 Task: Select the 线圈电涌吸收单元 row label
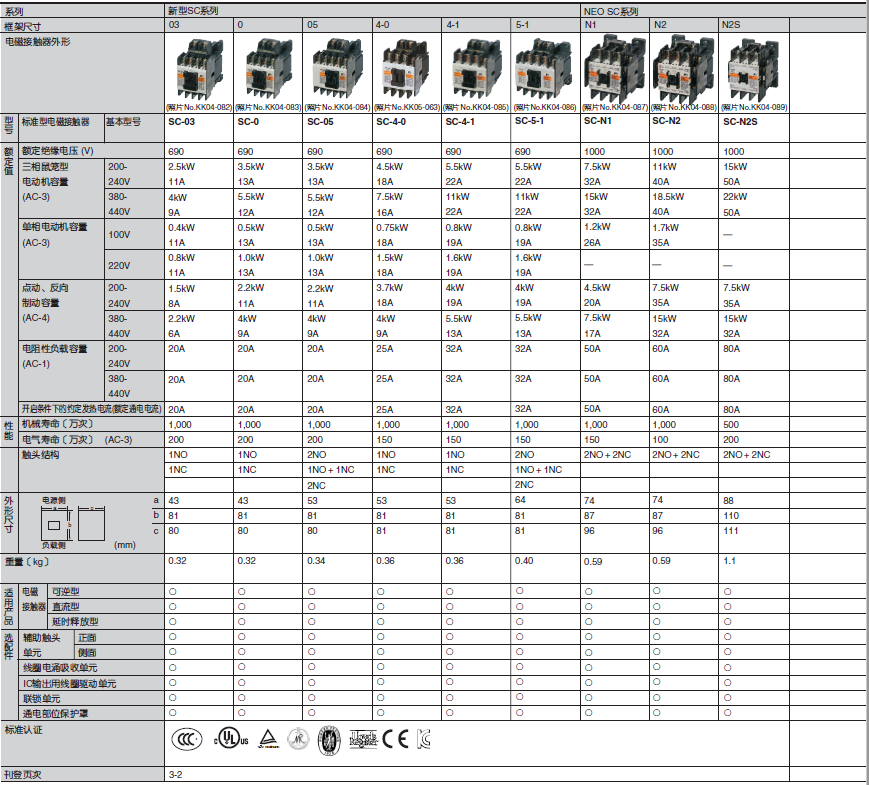click(60, 669)
